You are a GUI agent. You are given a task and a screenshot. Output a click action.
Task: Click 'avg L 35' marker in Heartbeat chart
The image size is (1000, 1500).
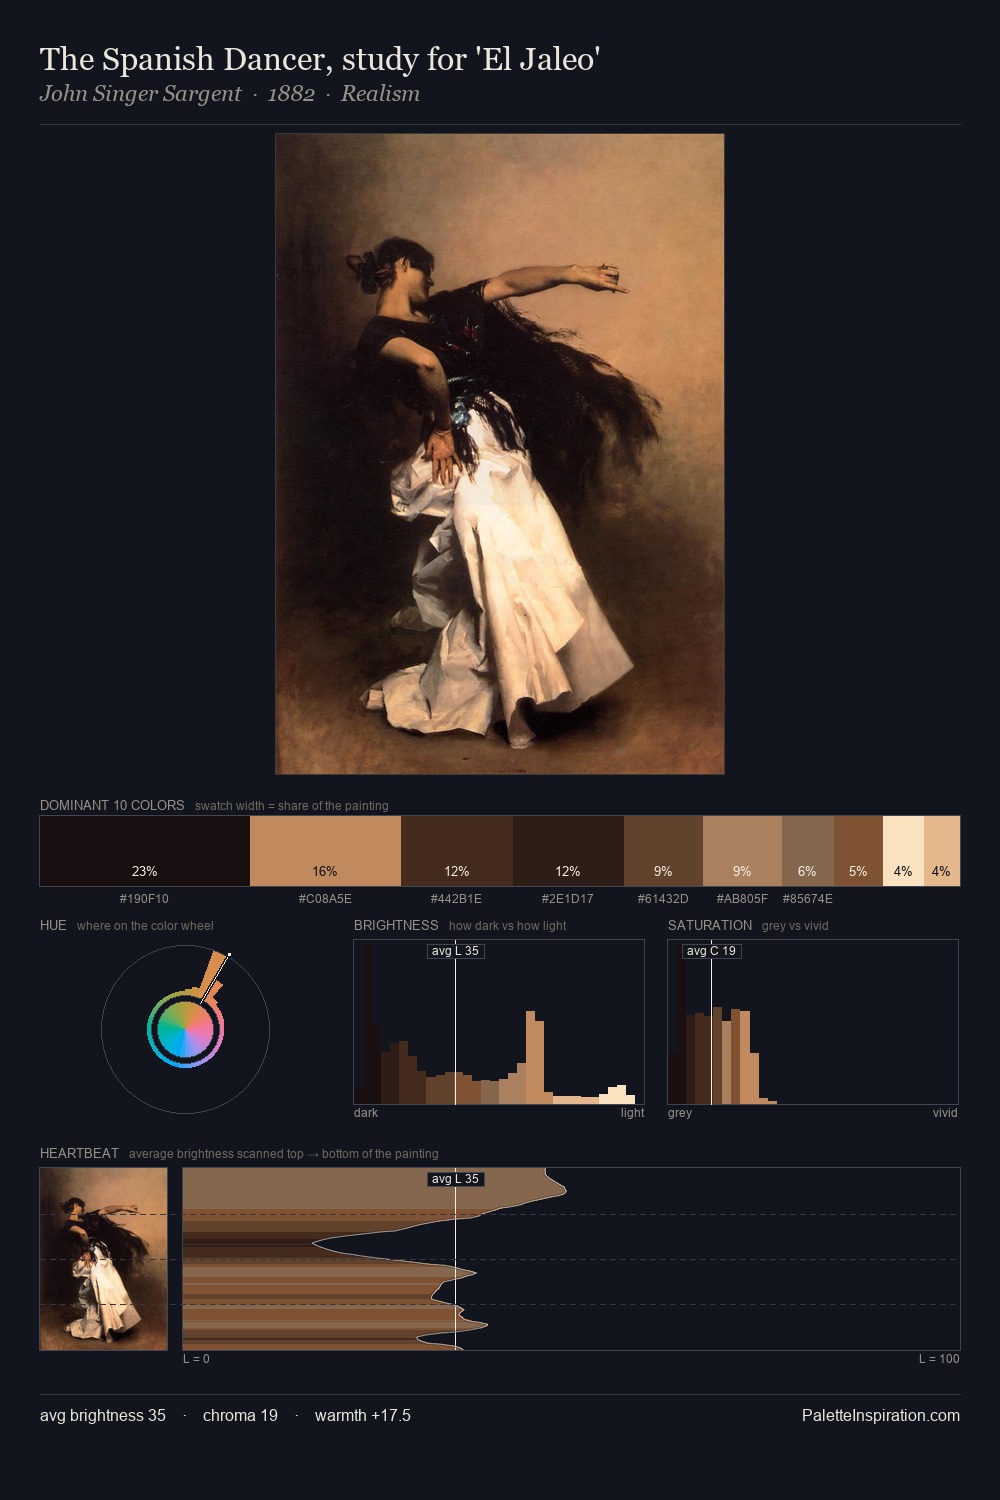455,1179
